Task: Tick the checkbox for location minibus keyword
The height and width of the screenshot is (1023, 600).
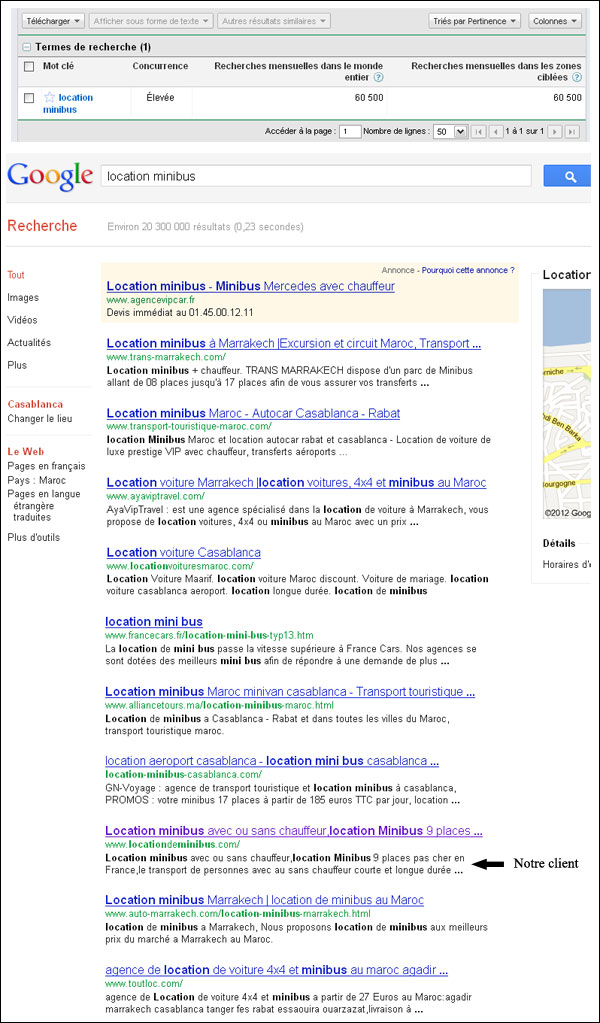Action: (x=29, y=98)
